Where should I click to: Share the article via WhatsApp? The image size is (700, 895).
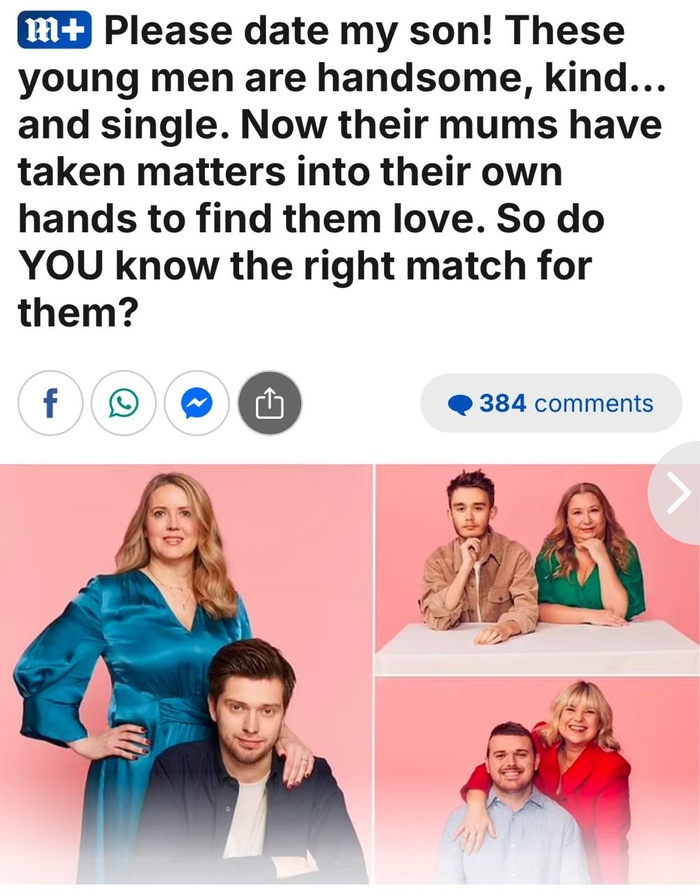[123, 403]
